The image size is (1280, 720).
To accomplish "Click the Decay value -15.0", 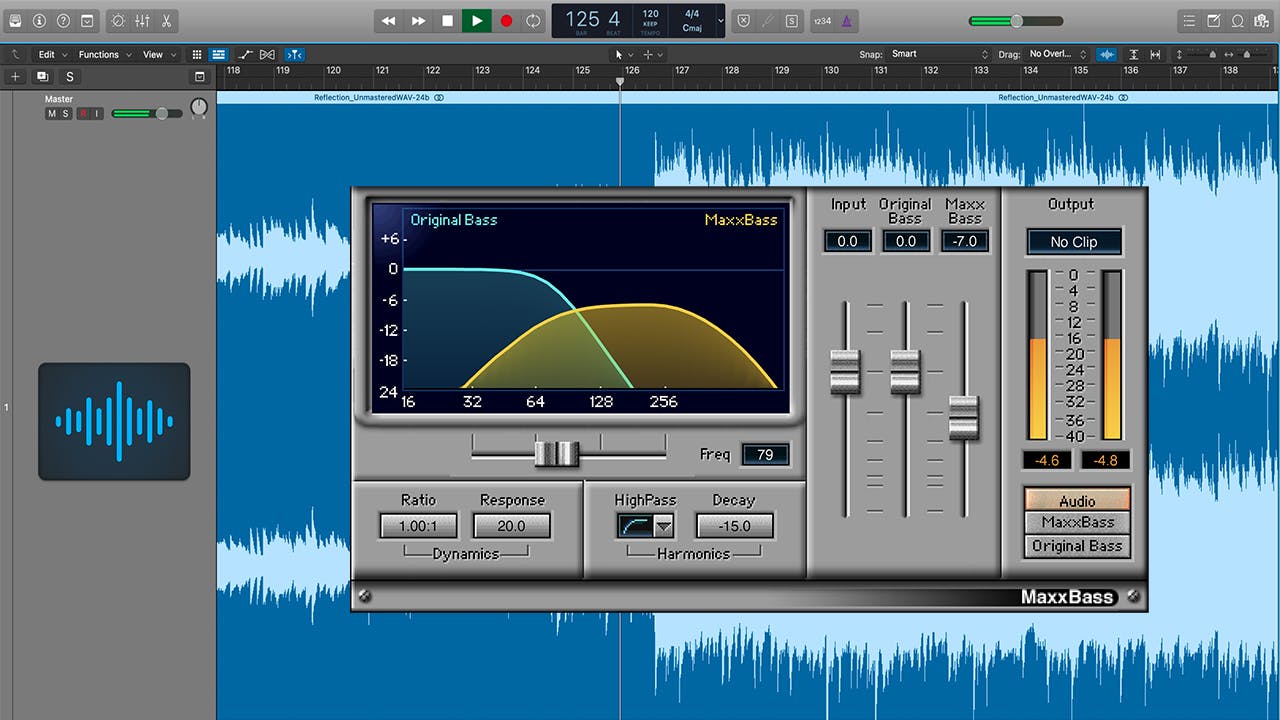I will click(x=734, y=526).
